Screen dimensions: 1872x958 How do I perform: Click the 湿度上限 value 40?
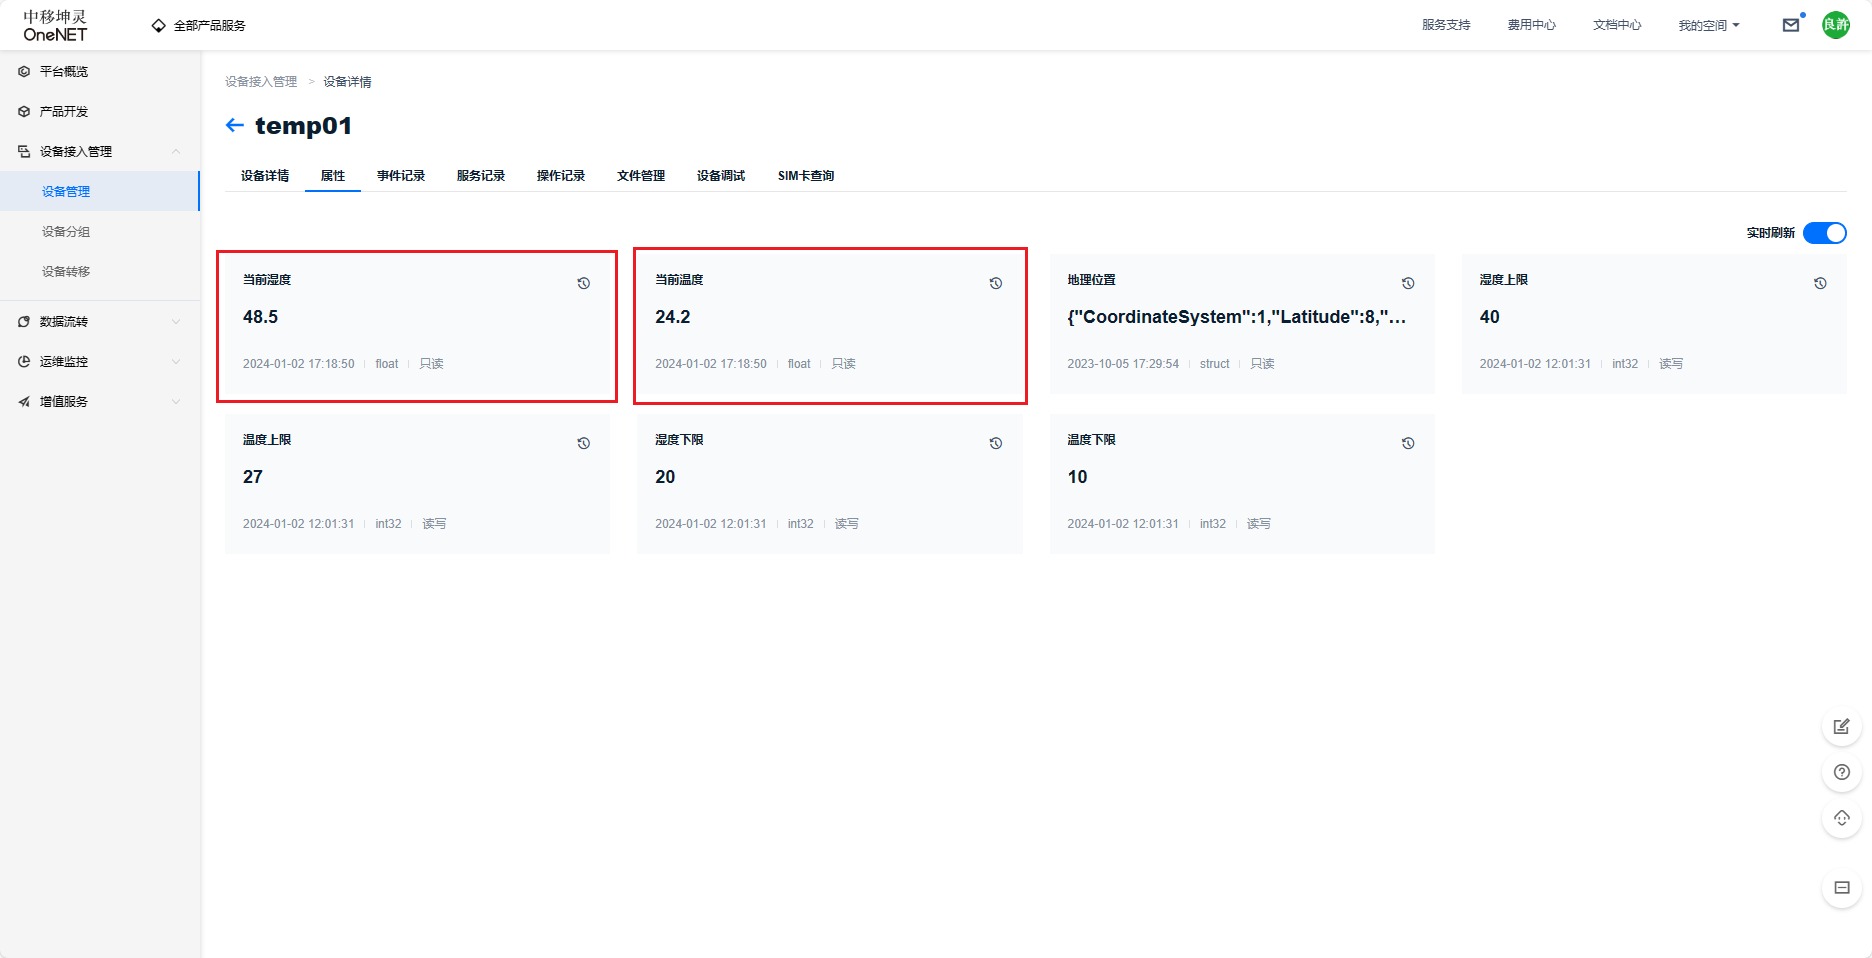point(1490,317)
